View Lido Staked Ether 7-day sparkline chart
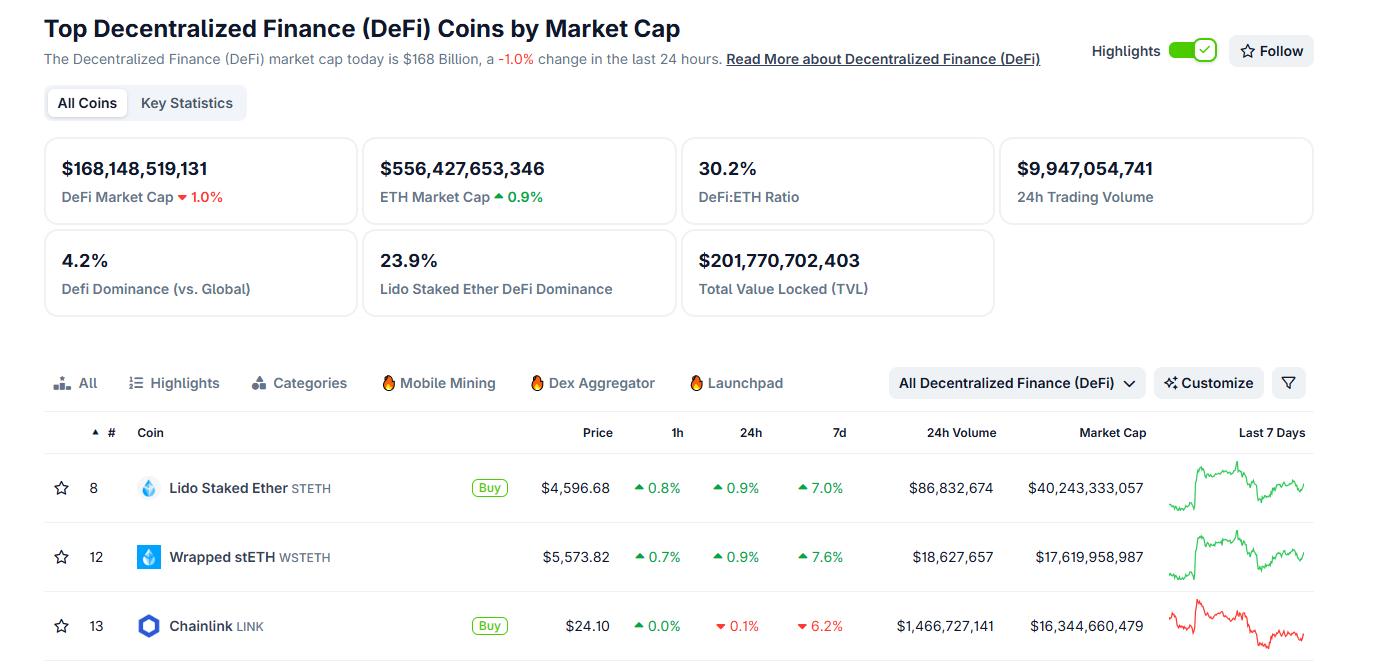The image size is (1385, 666). [x=1236, y=487]
